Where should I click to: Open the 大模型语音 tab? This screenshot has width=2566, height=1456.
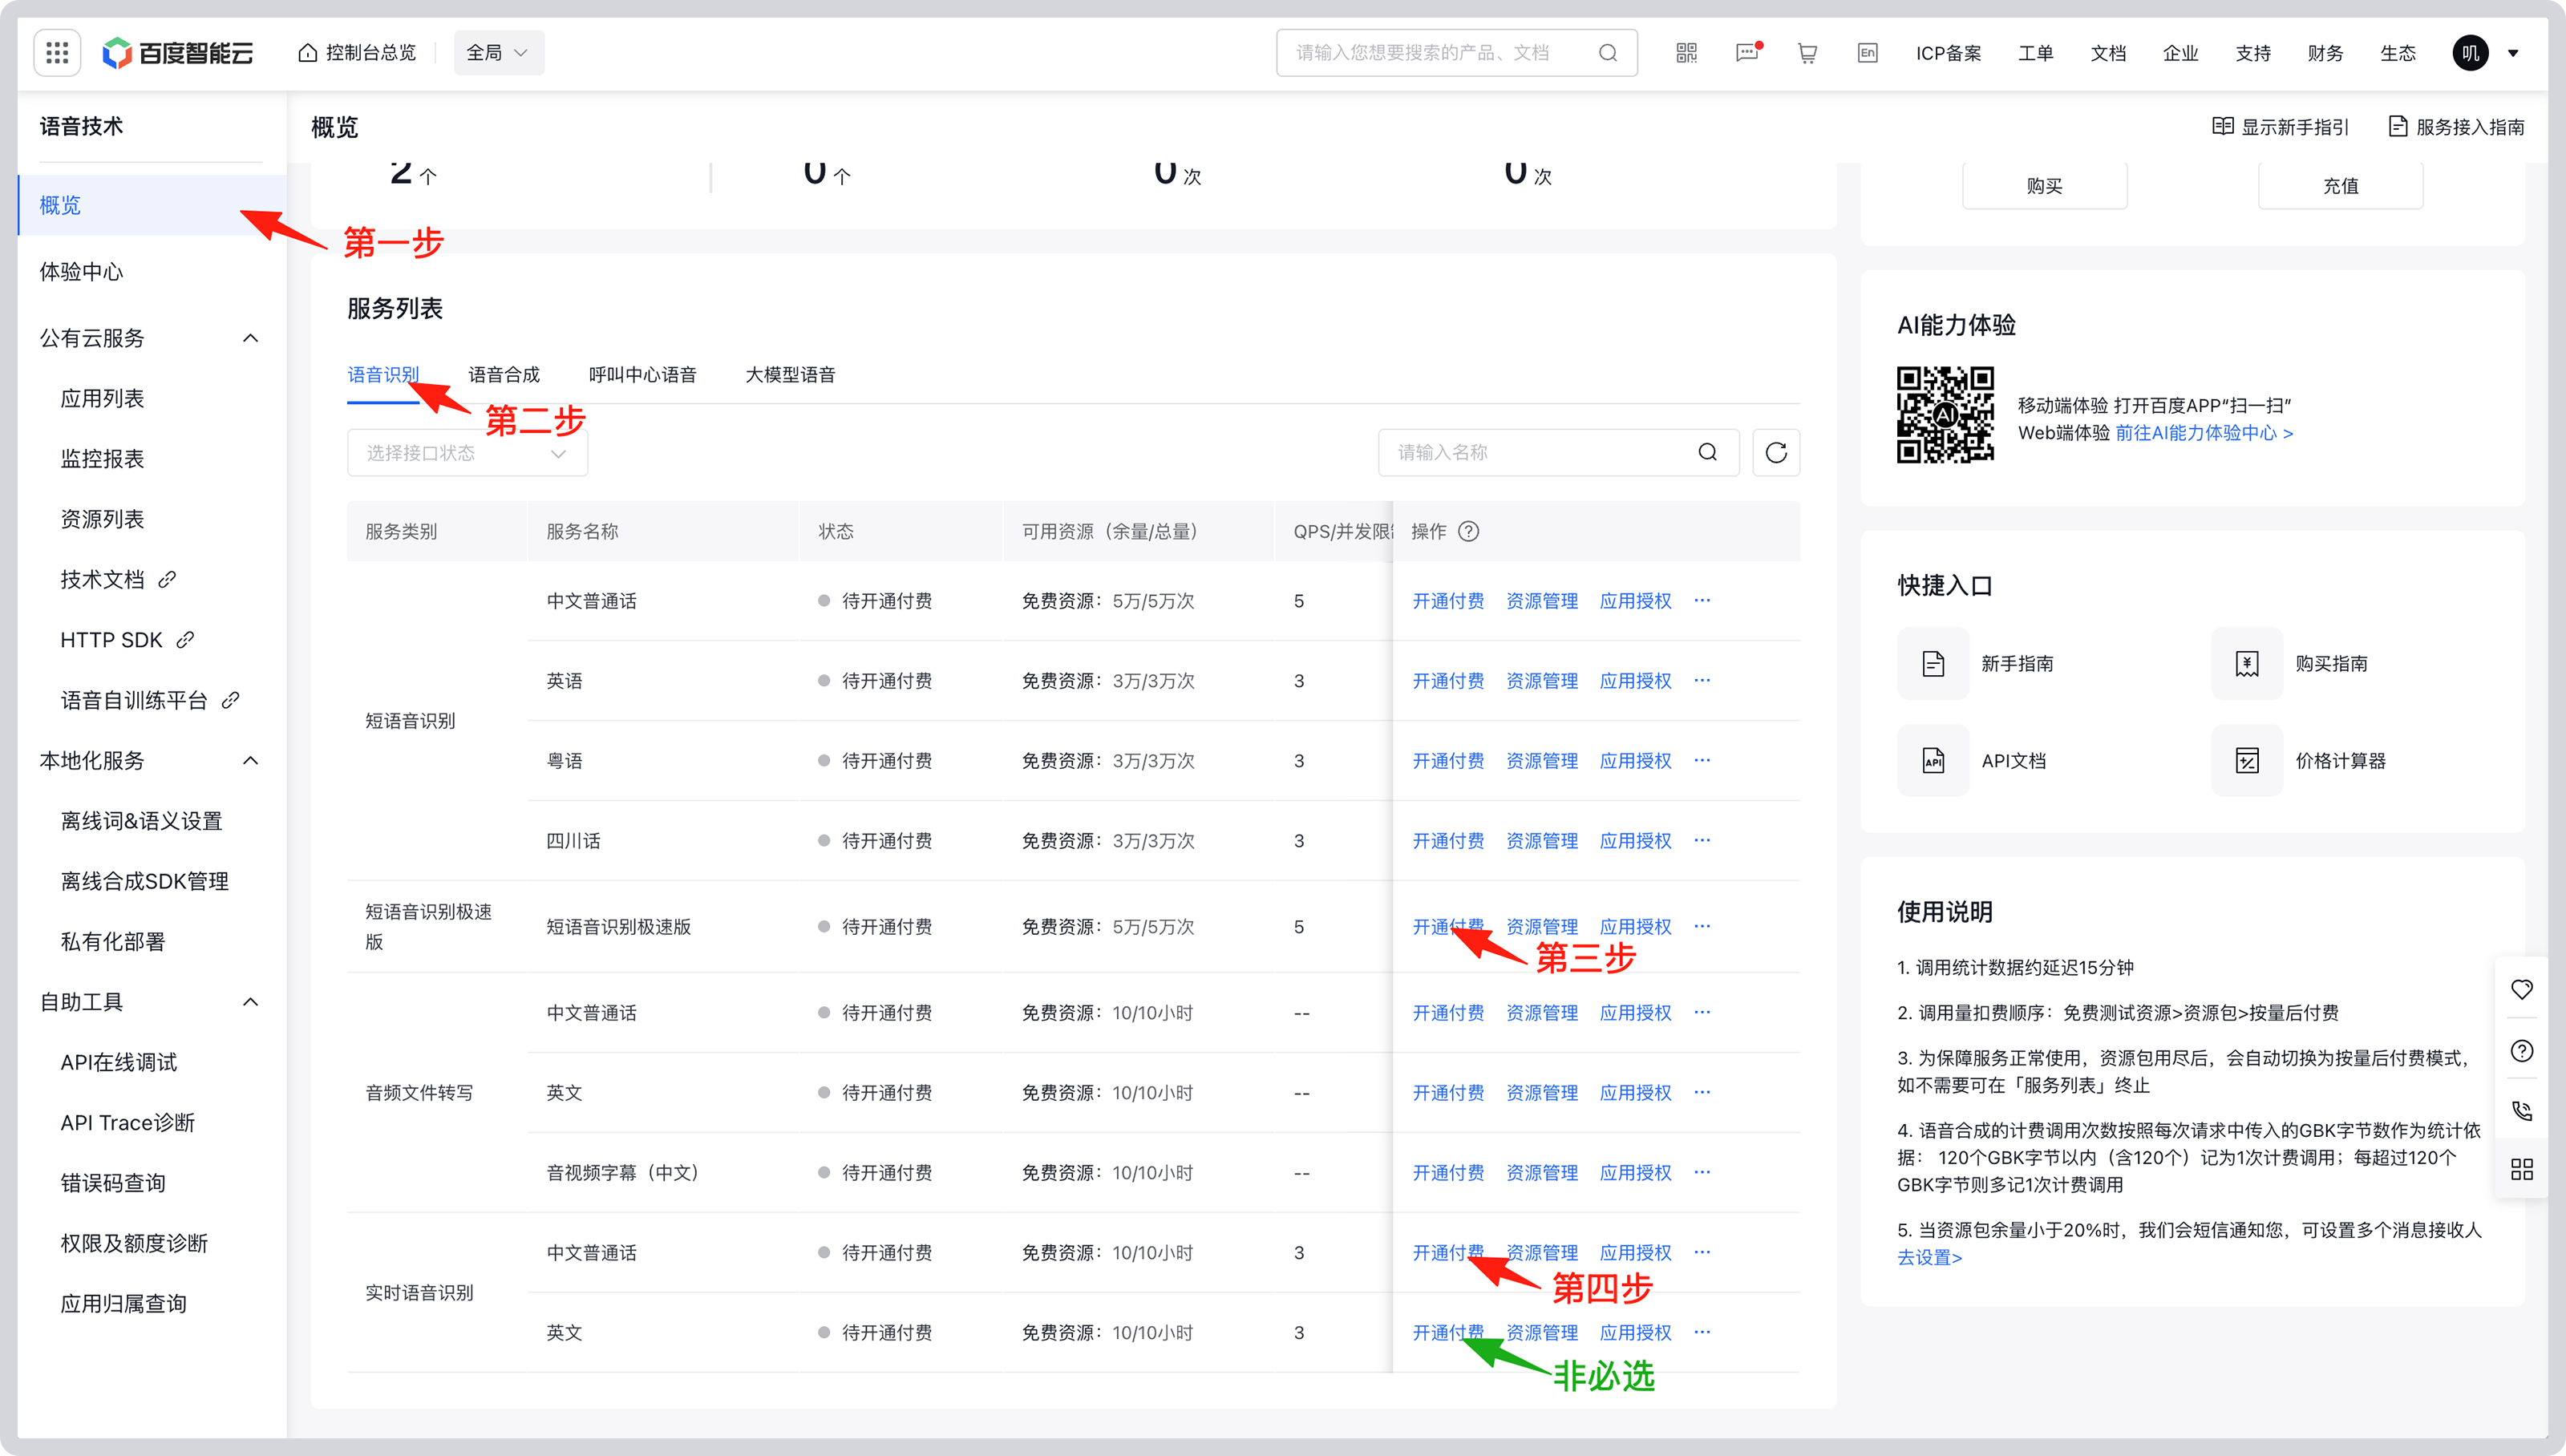click(789, 374)
